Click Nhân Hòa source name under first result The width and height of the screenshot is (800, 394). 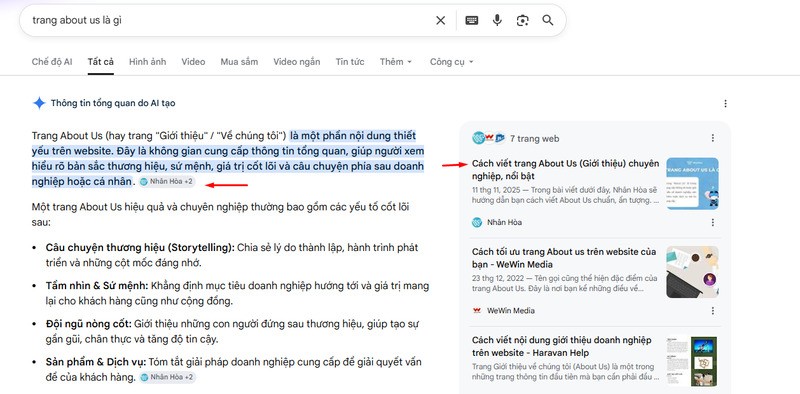coord(504,223)
